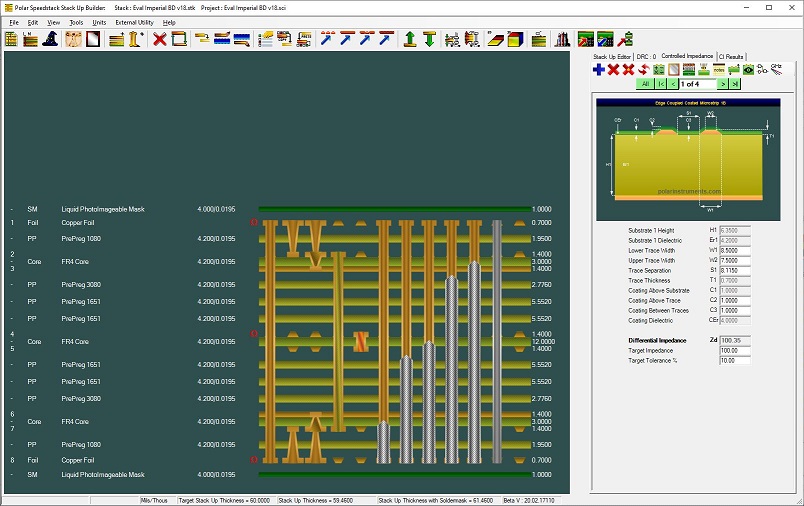Click the Differential Impedance Zd value 100.35

735,340
